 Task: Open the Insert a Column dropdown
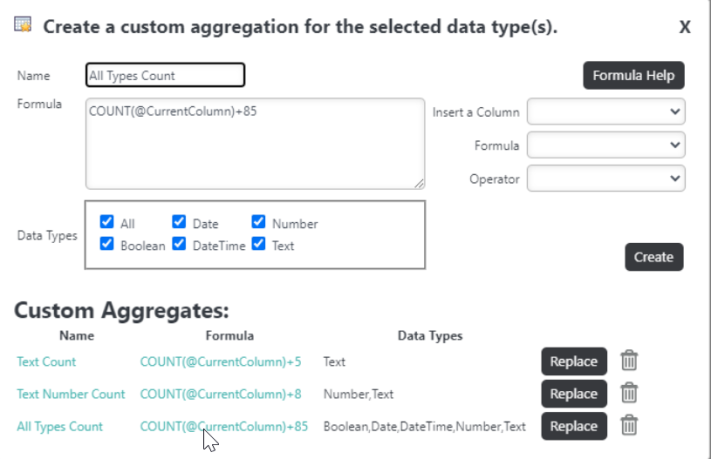point(606,112)
